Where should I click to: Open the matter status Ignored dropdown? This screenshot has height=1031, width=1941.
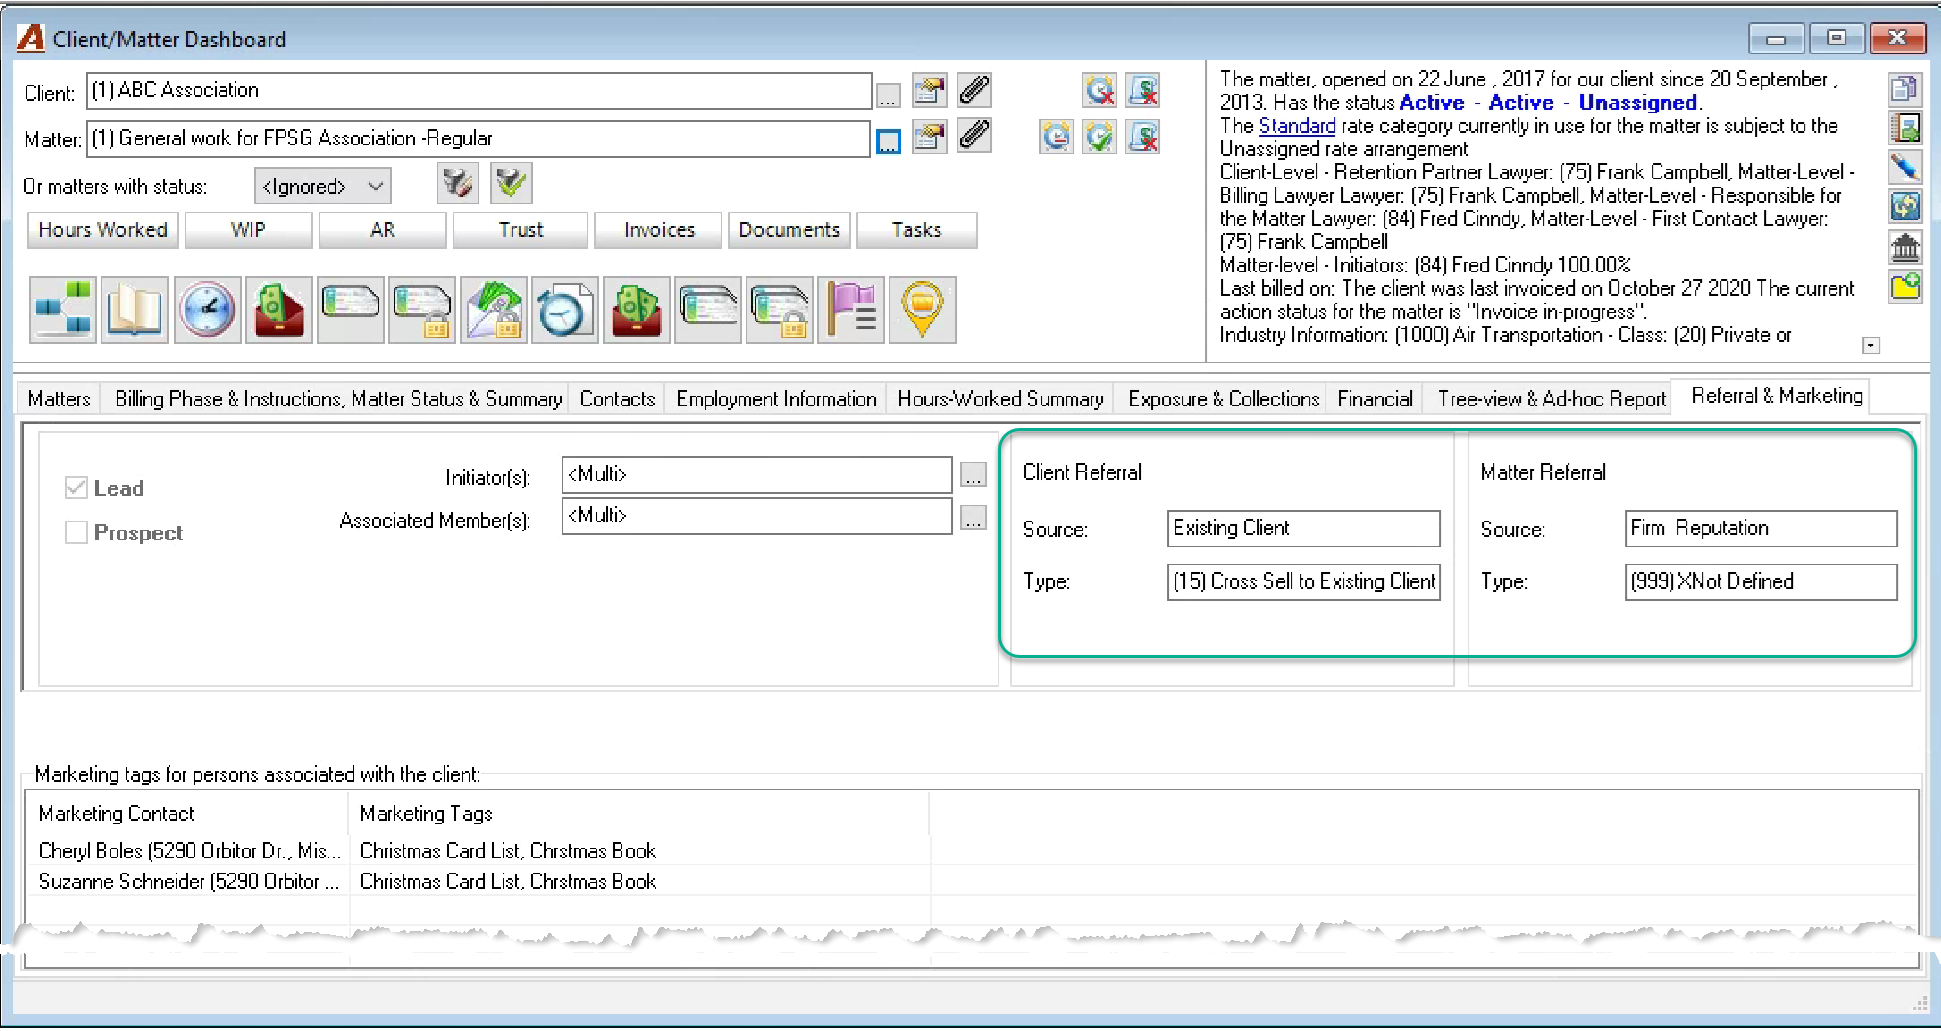click(x=323, y=186)
